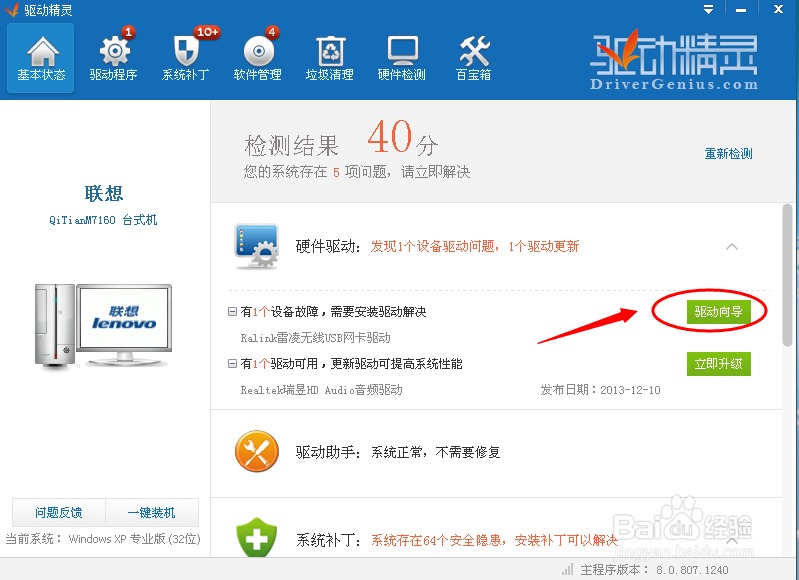Image resolution: width=799 pixels, height=580 pixels.
Task: Click 发现1个设备驱动问题 red warning text
Action: (x=475, y=247)
